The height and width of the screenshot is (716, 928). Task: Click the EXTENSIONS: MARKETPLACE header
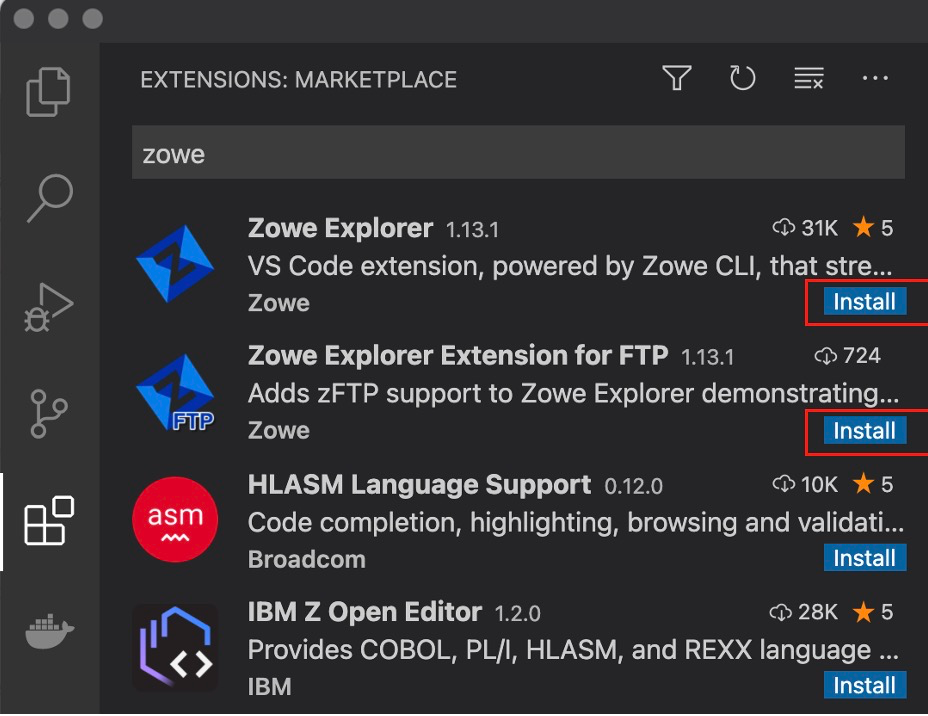tap(299, 80)
